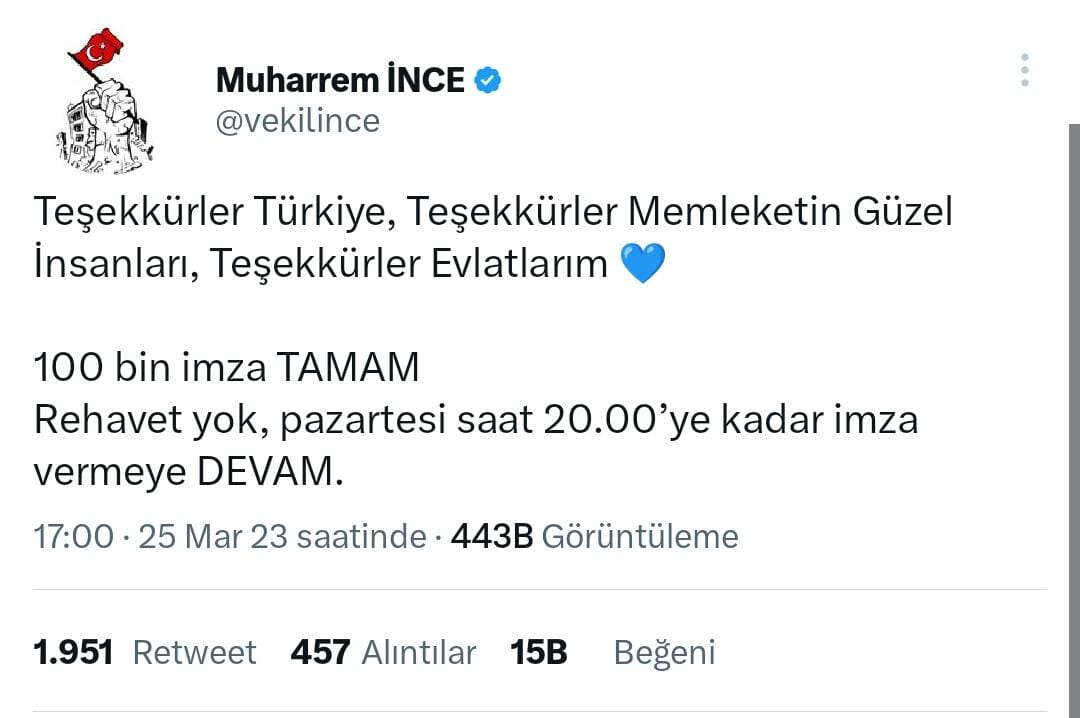Click the "100 bin imza TAMAM" line
Image resolution: width=1080 pixels, height=718 pixels.
pos(226,368)
